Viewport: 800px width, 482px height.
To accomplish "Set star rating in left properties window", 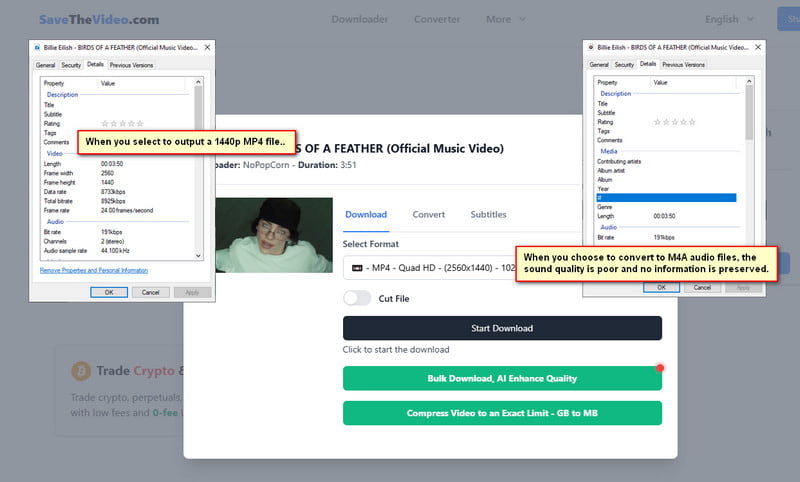I will click(x=122, y=124).
